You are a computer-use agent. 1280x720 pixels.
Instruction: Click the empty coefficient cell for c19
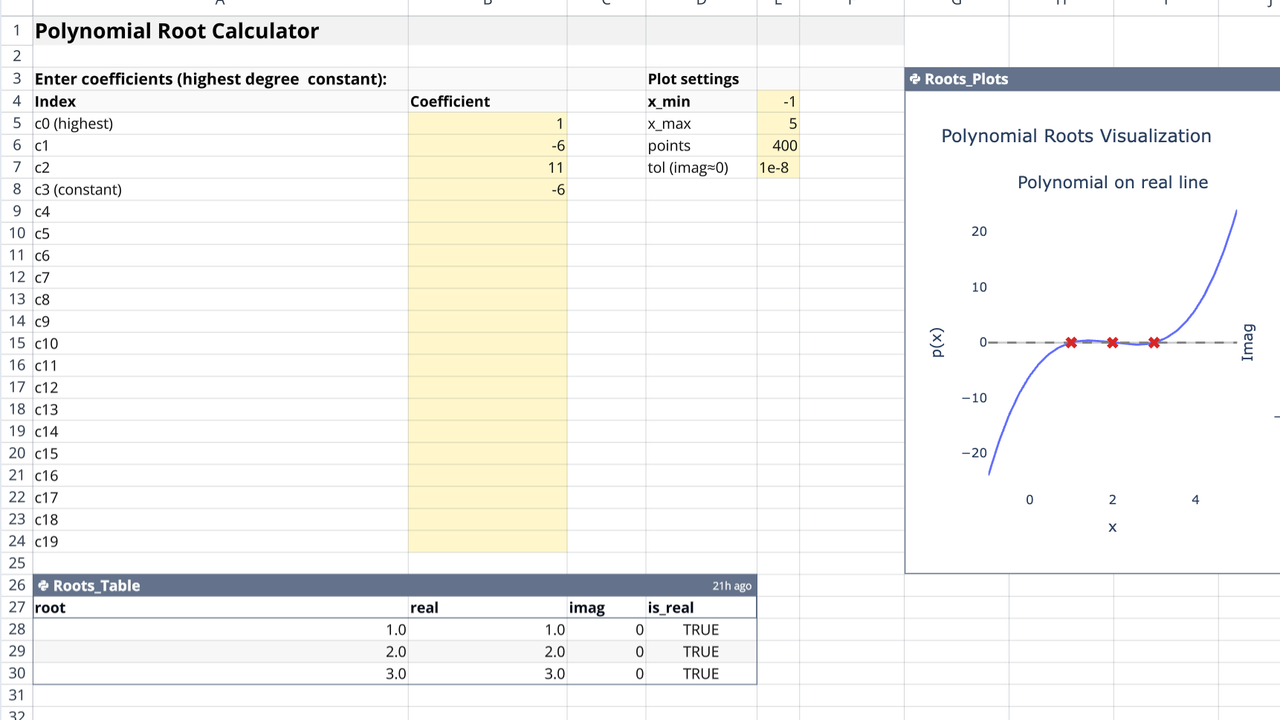click(x=488, y=542)
